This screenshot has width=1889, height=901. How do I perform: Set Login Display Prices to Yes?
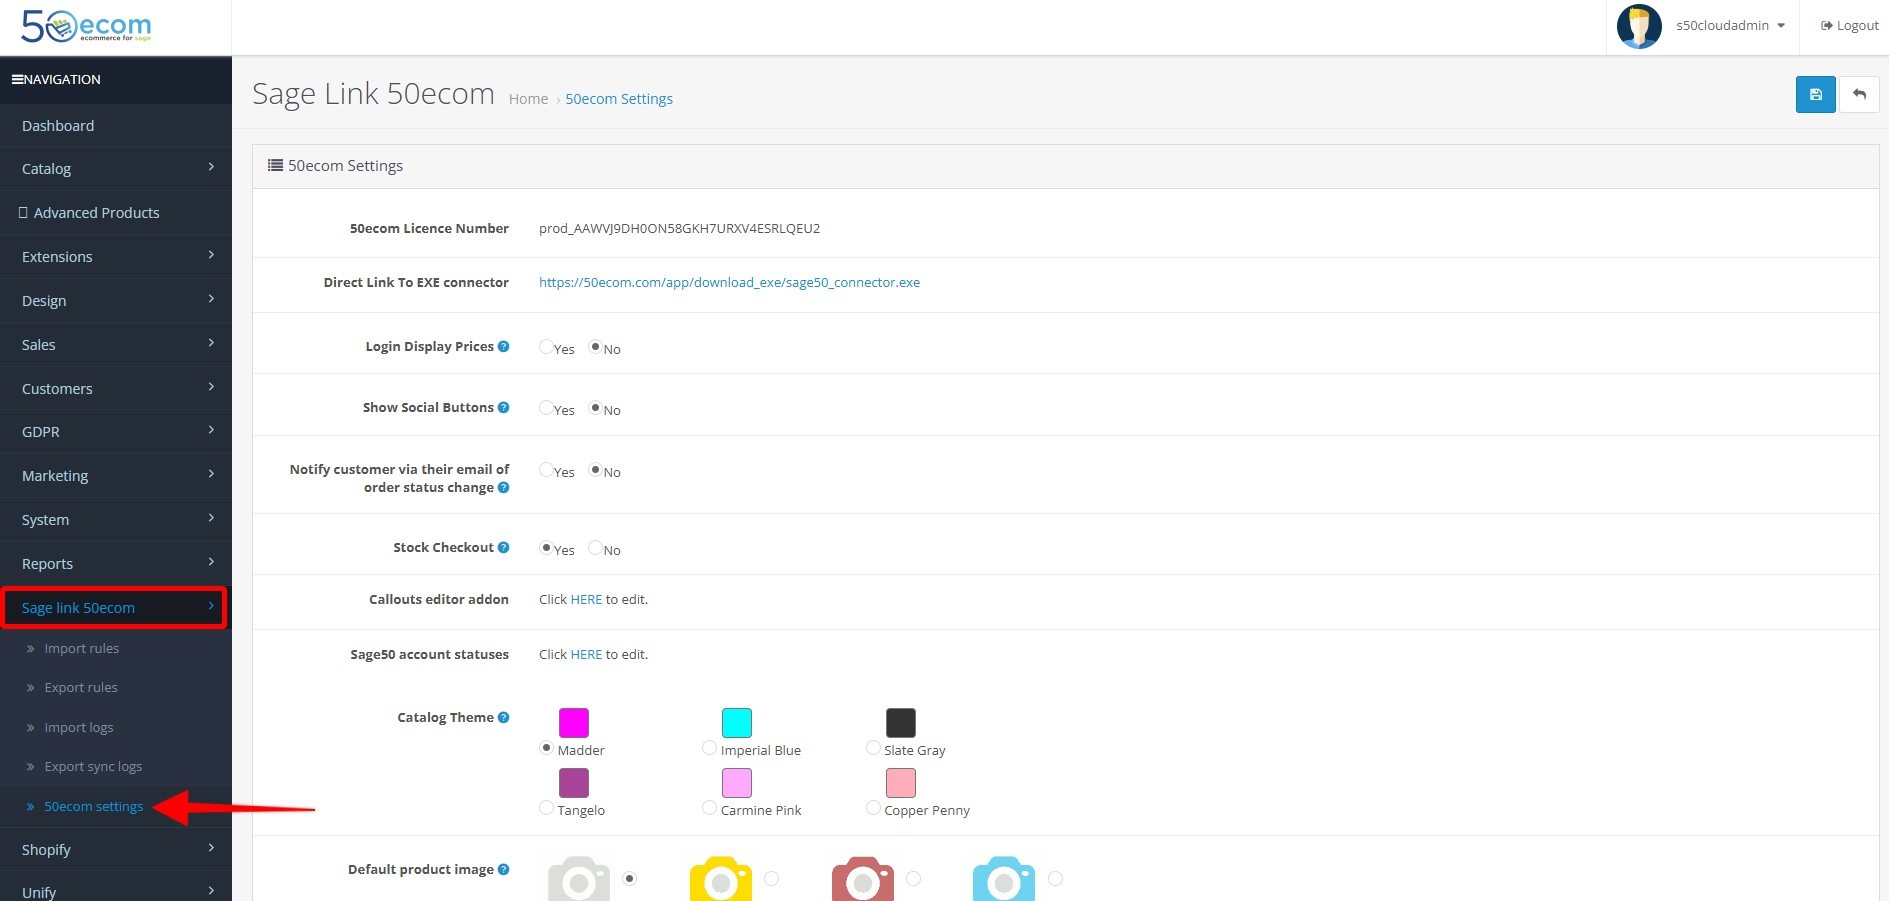tap(546, 347)
